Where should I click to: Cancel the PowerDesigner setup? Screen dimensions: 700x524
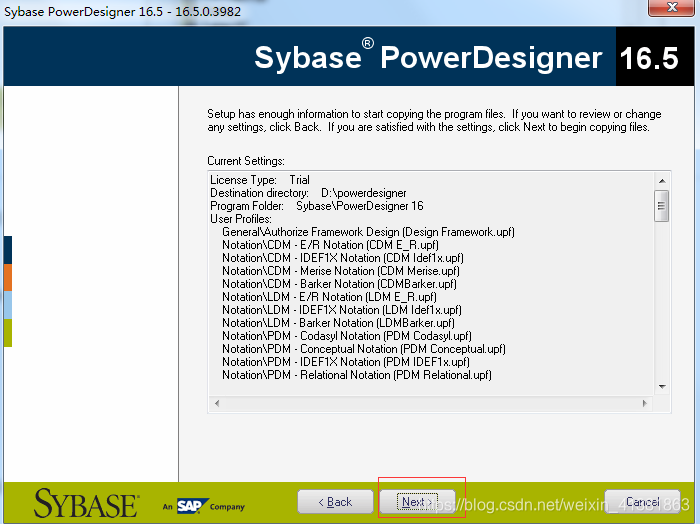(642, 502)
